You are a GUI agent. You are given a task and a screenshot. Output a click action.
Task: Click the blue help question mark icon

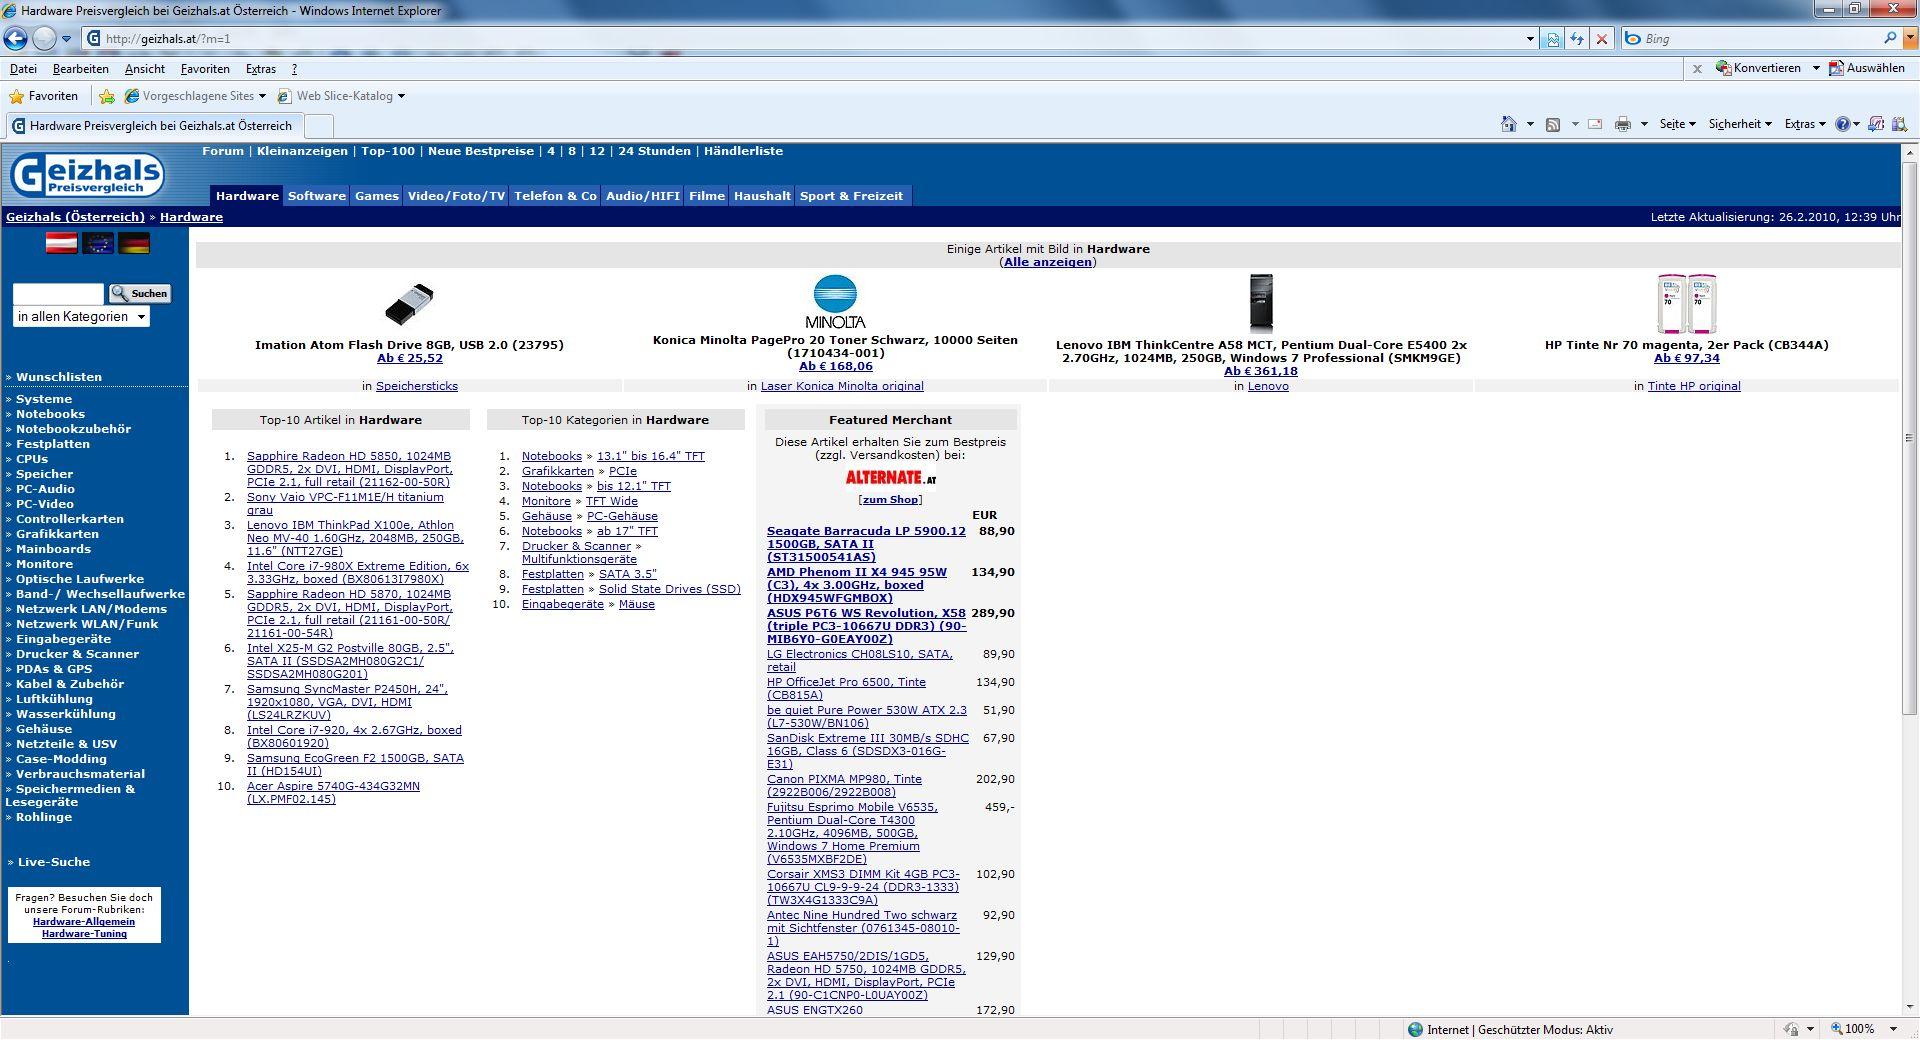(x=1843, y=124)
